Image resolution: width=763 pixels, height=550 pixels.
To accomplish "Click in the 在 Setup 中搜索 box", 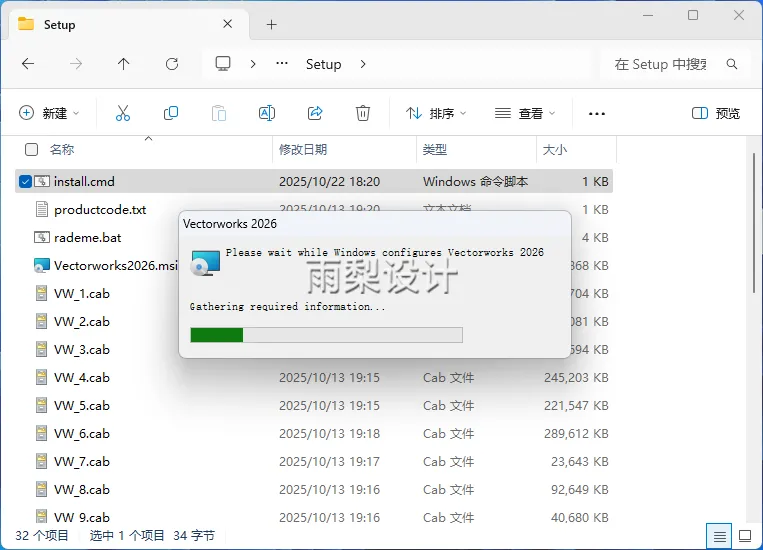I will point(661,64).
